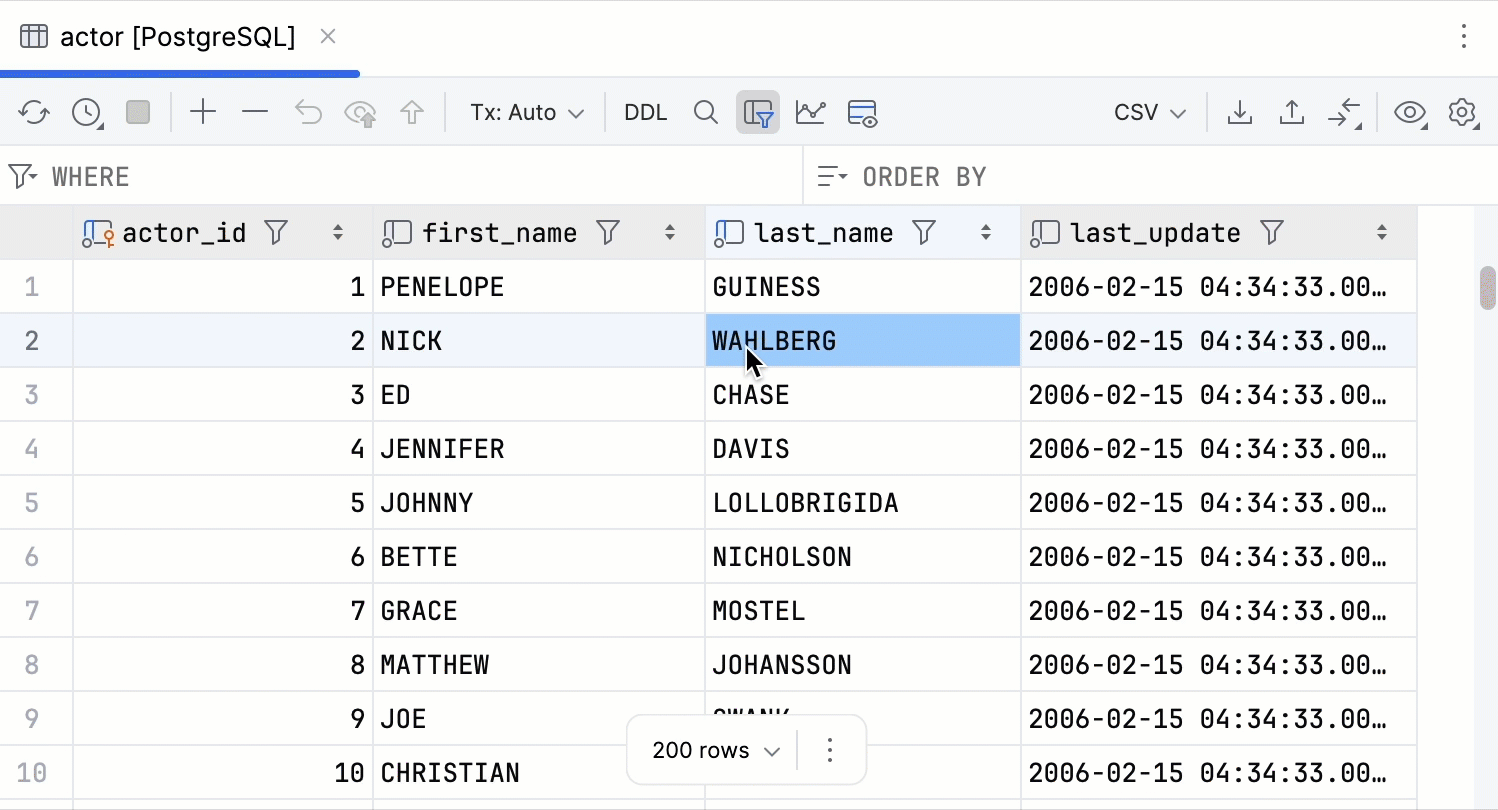Submit pending changes with the up-arrow icon
The image size is (1498, 810).
411,112
